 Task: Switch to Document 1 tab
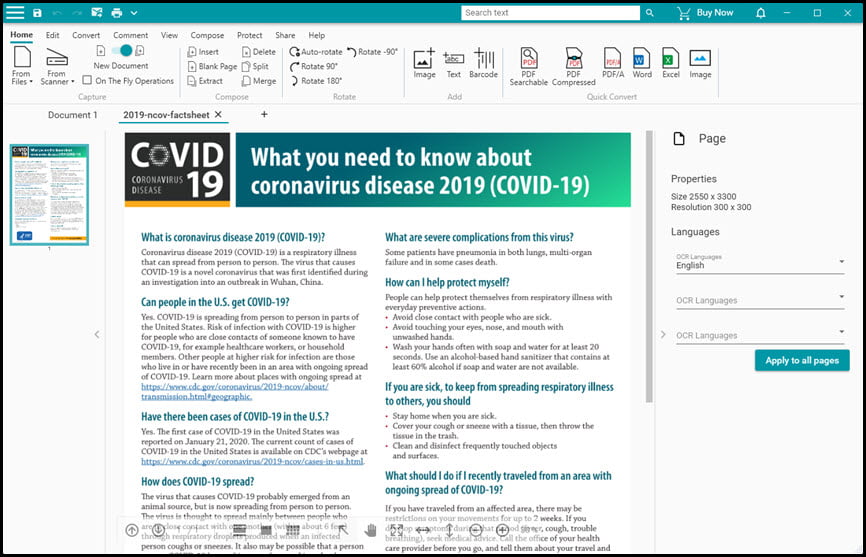coord(72,115)
